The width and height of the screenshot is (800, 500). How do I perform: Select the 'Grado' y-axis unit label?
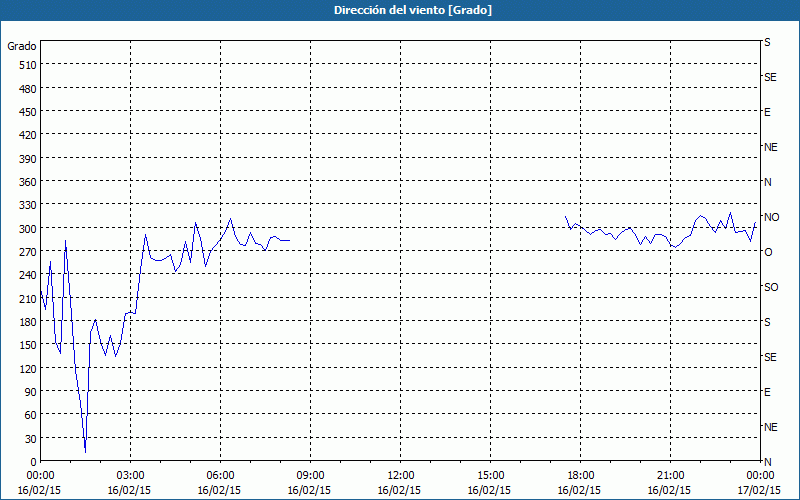click(x=22, y=46)
